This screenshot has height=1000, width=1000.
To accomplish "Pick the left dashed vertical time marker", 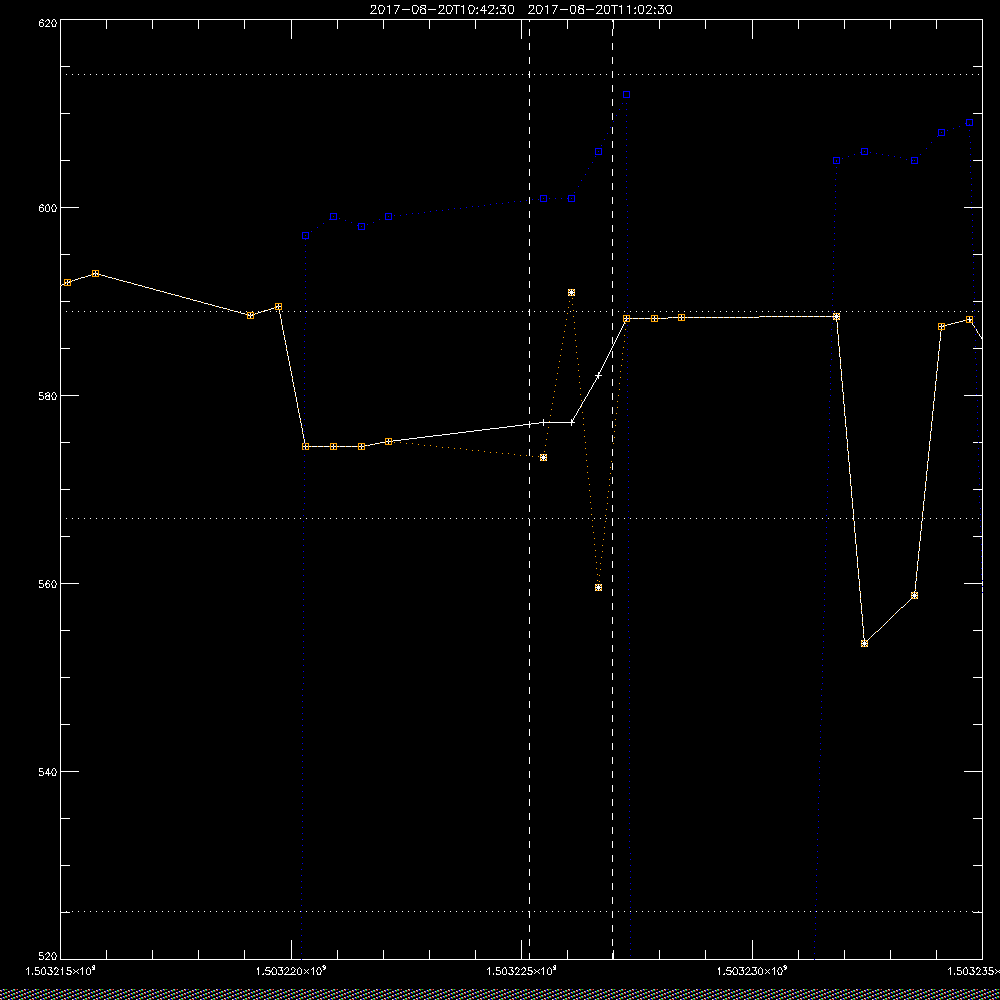I will [x=529, y=489].
